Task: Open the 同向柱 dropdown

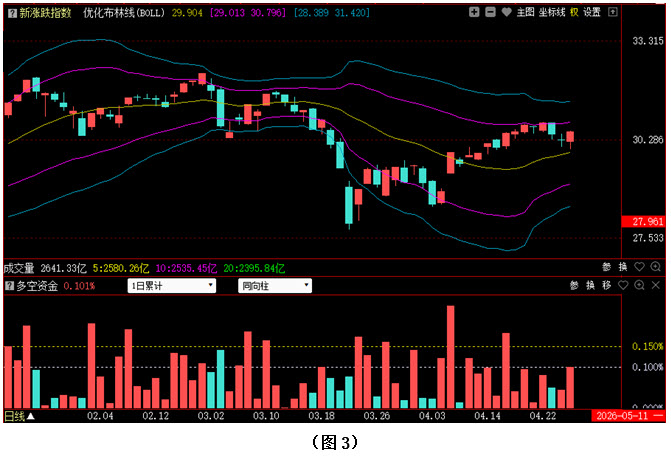Action: pyautogui.click(x=274, y=286)
